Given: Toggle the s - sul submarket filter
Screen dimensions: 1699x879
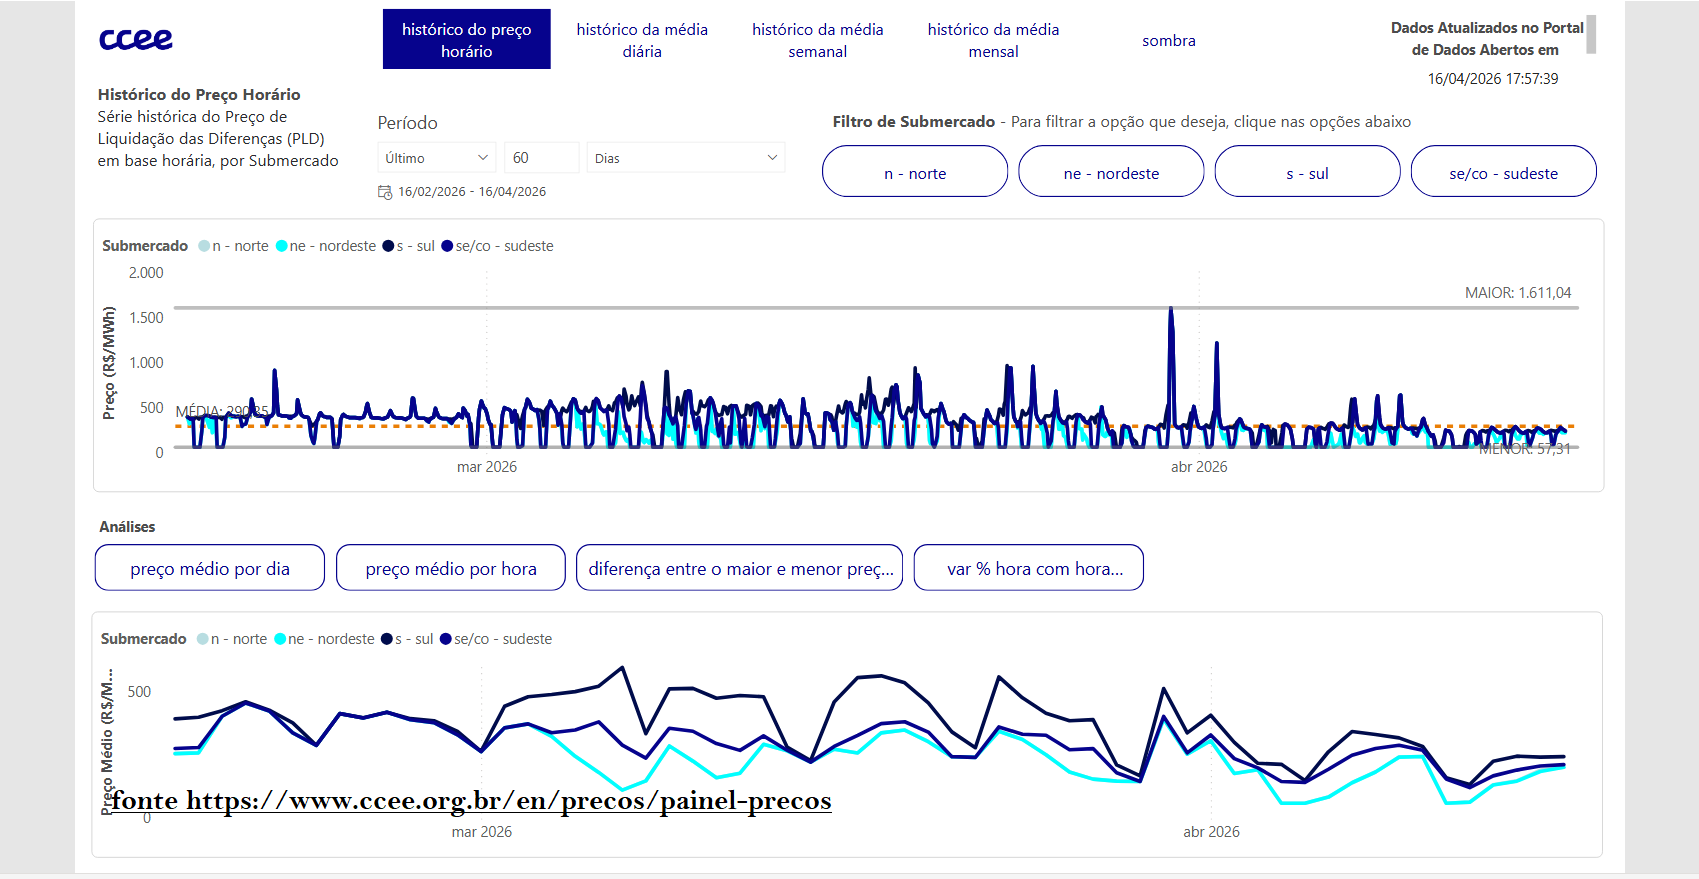Looking at the screenshot, I should [x=1306, y=172].
